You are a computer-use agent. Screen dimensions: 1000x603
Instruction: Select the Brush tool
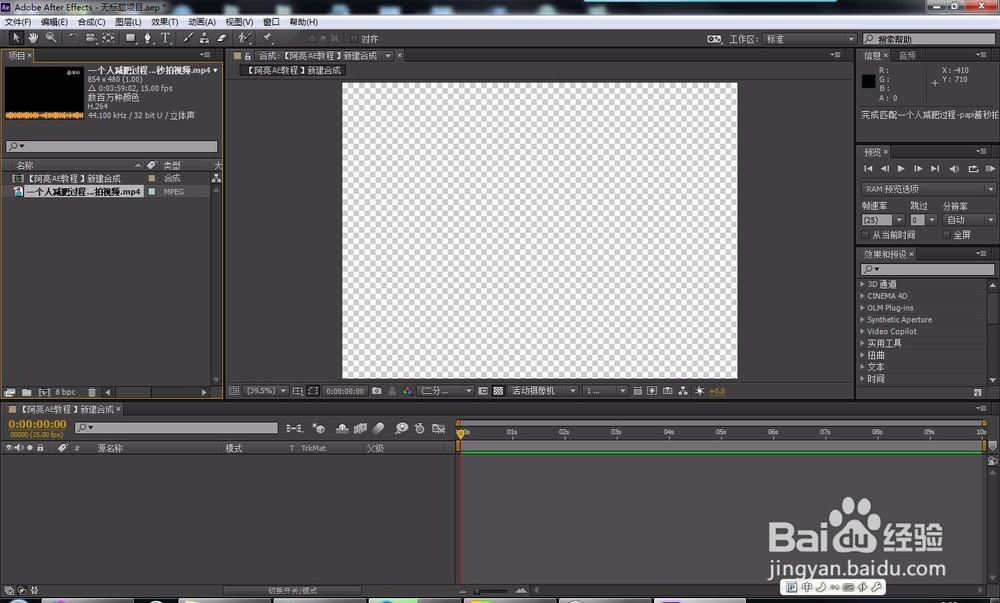coord(188,38)
